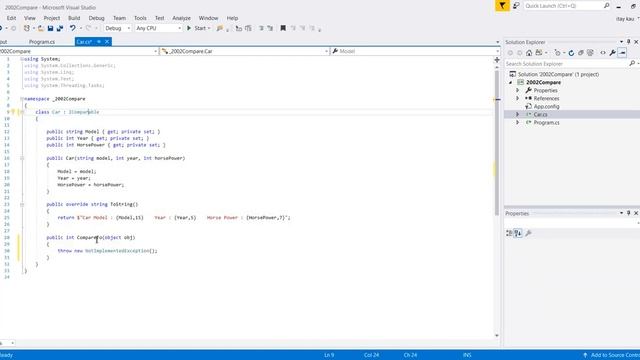Select App.config in Solution Explorer
The image size is (640, 360).
547,107
